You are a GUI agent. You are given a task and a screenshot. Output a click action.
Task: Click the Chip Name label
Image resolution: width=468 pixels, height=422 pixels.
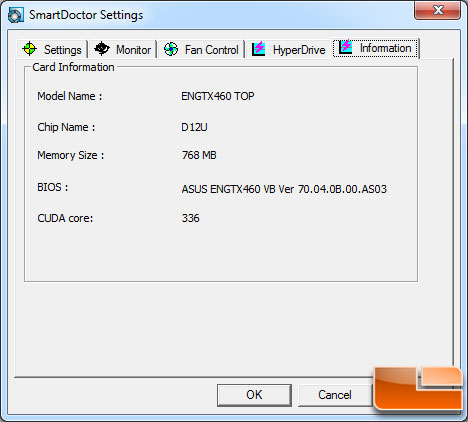coord(66,127)
